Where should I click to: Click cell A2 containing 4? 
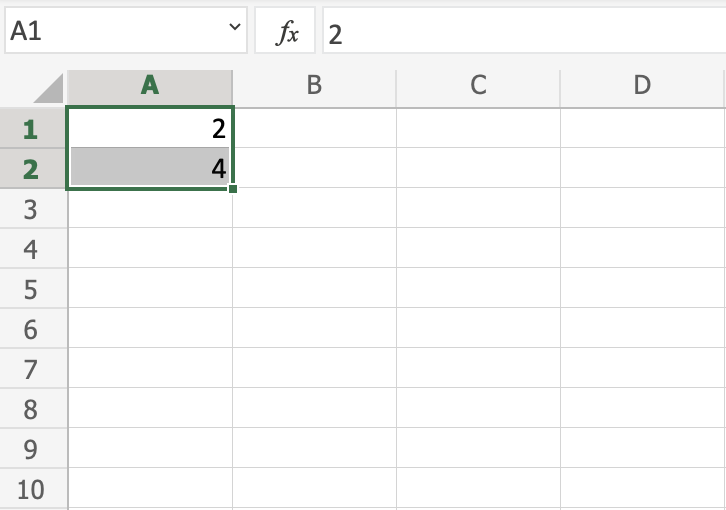click(x=150, y=168)
